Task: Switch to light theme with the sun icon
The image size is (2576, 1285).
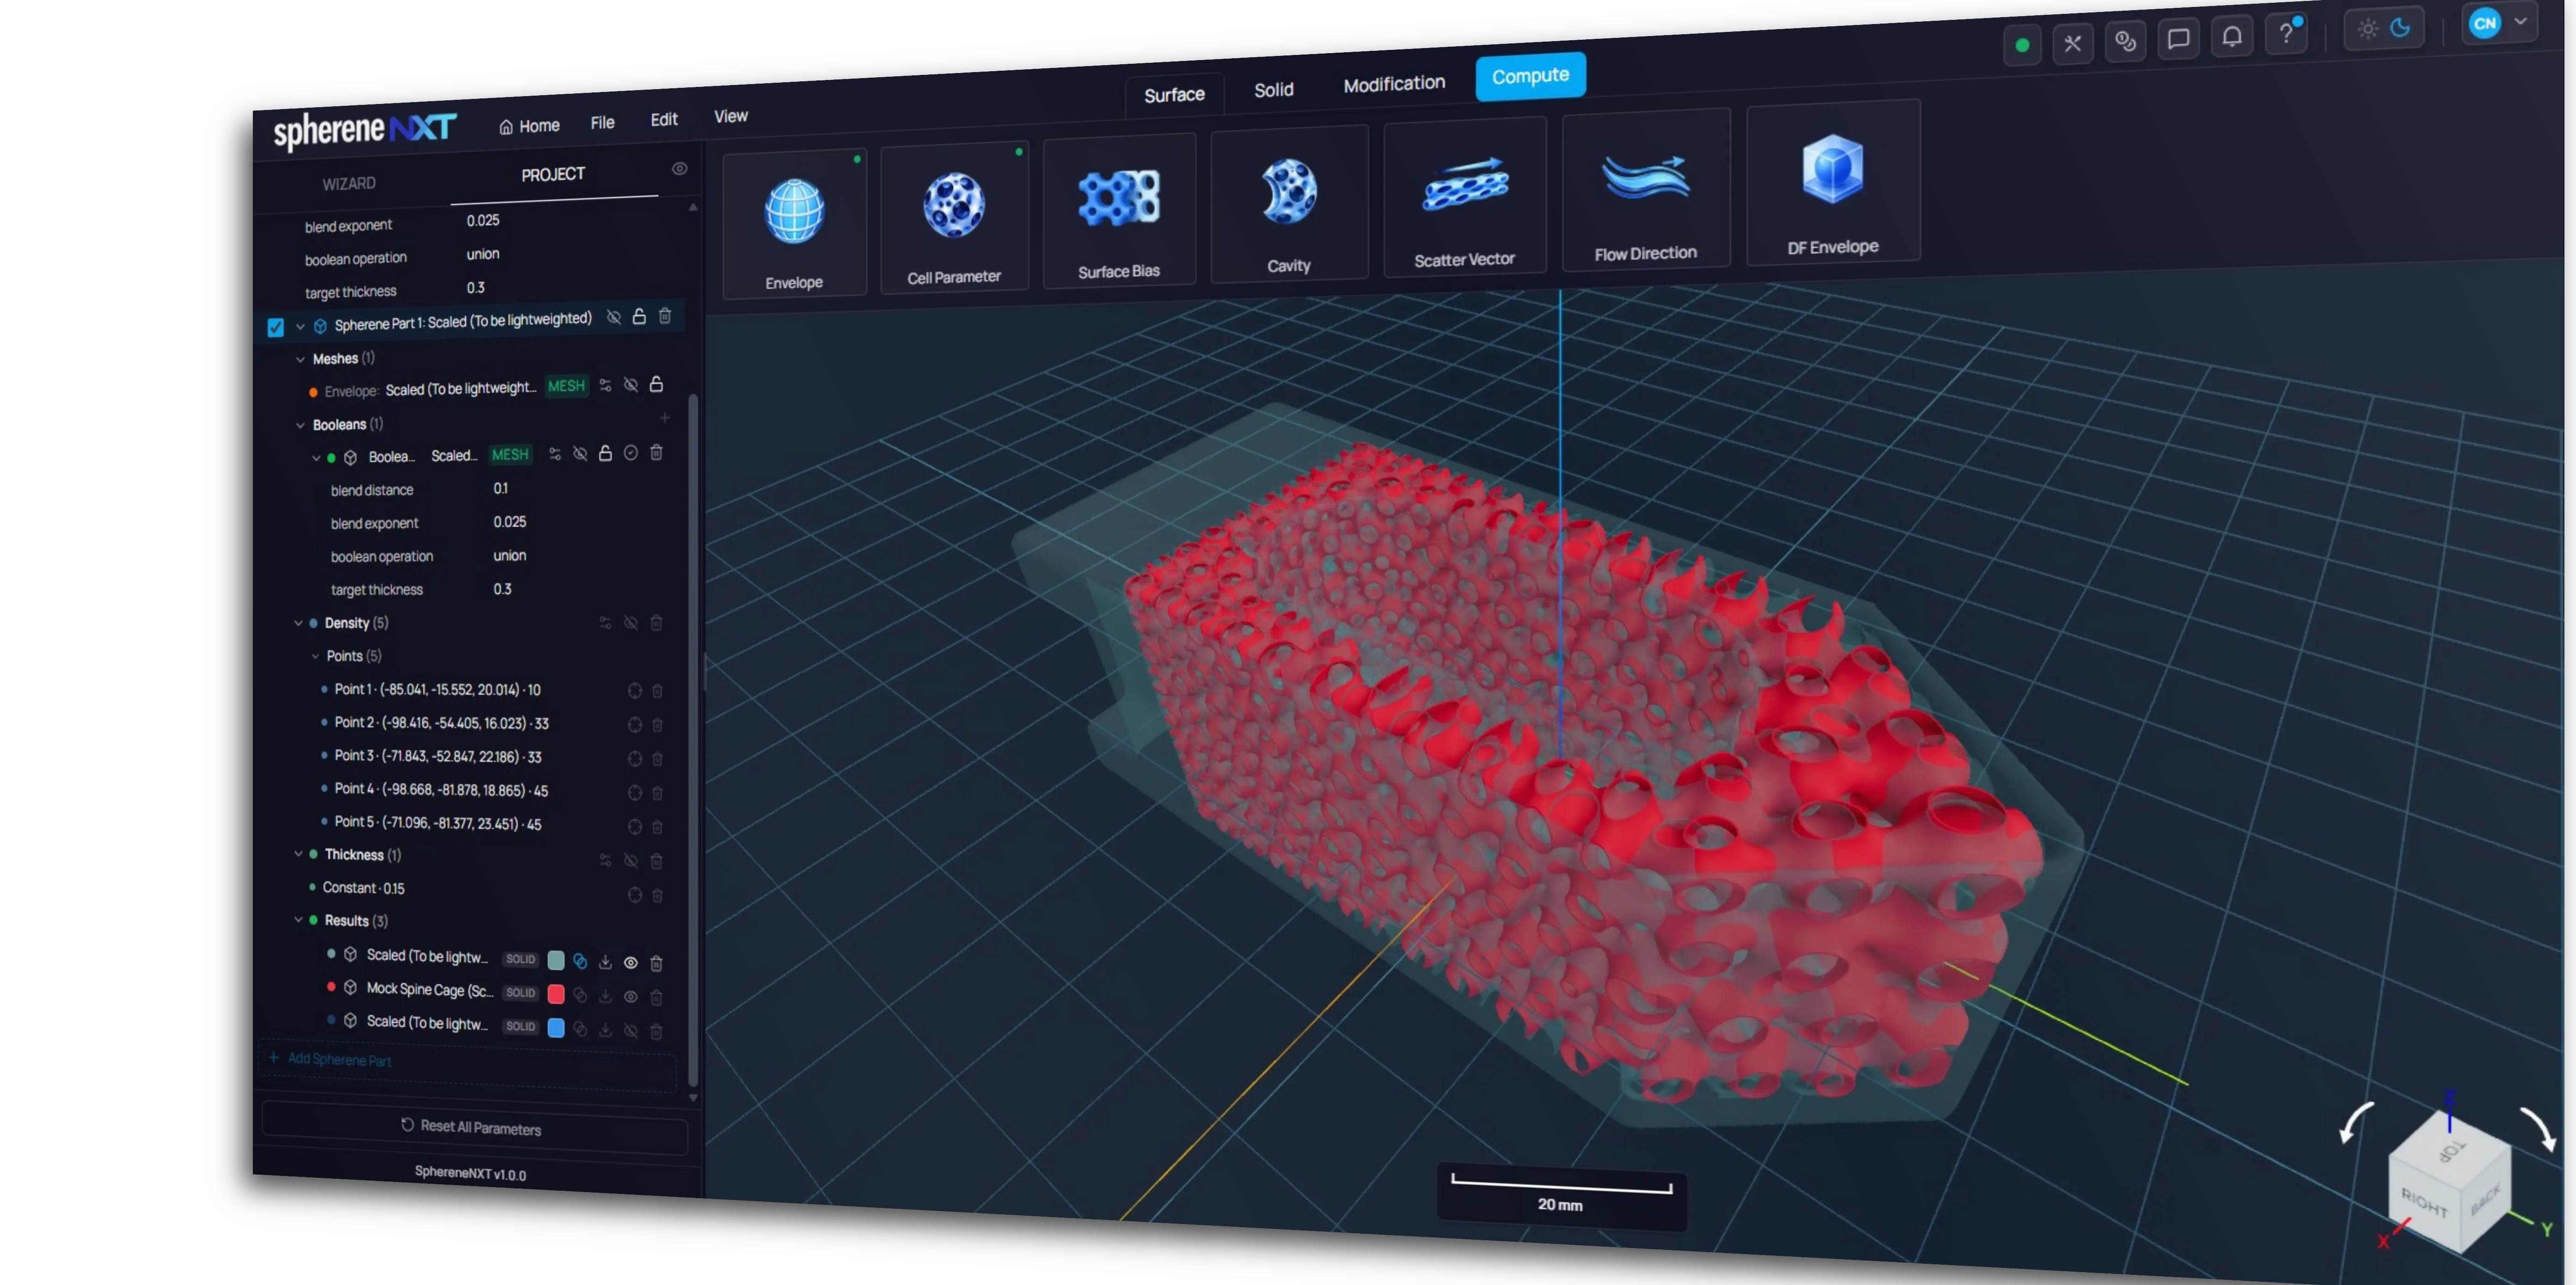Action: coord(2367,29)
